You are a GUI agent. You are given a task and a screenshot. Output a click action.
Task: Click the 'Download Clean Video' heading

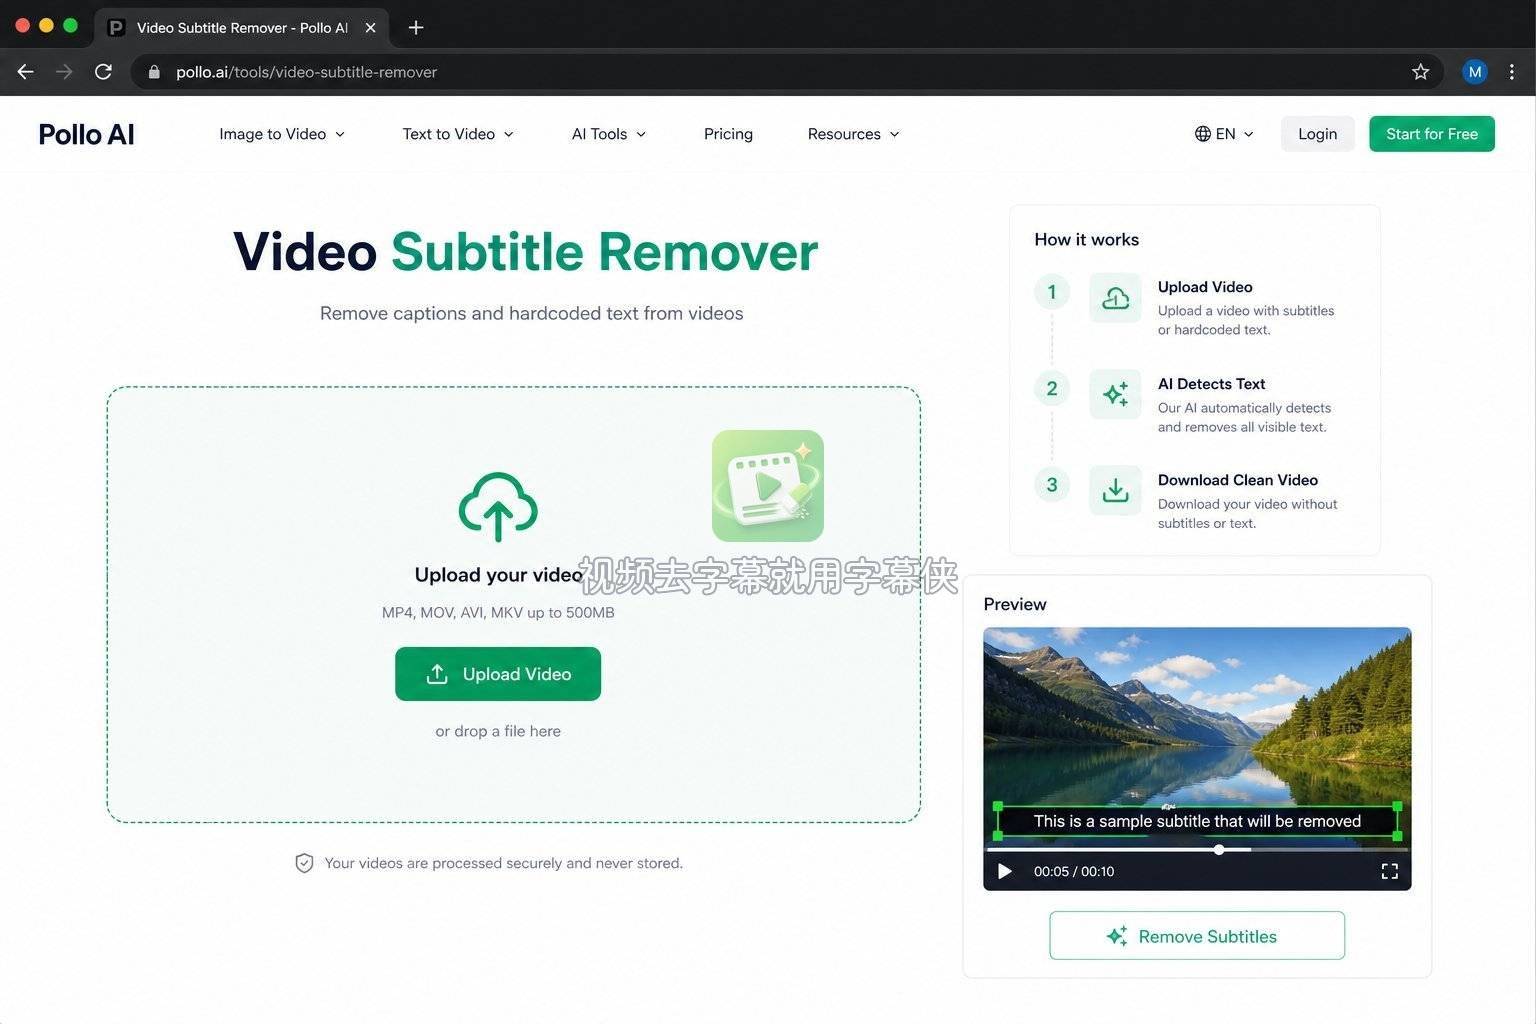[x=1238, y=480]
